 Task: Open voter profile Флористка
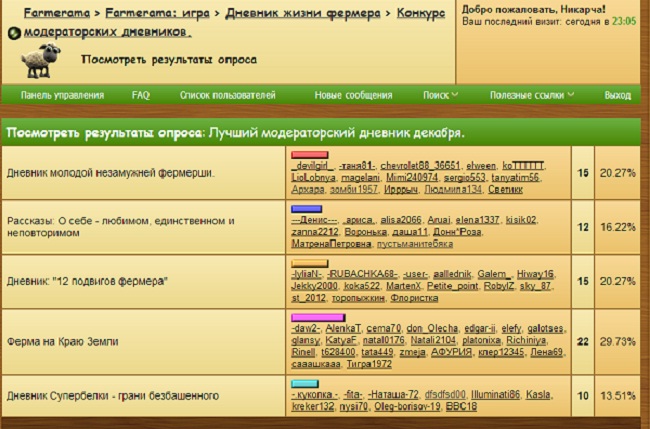click(414, 298)
